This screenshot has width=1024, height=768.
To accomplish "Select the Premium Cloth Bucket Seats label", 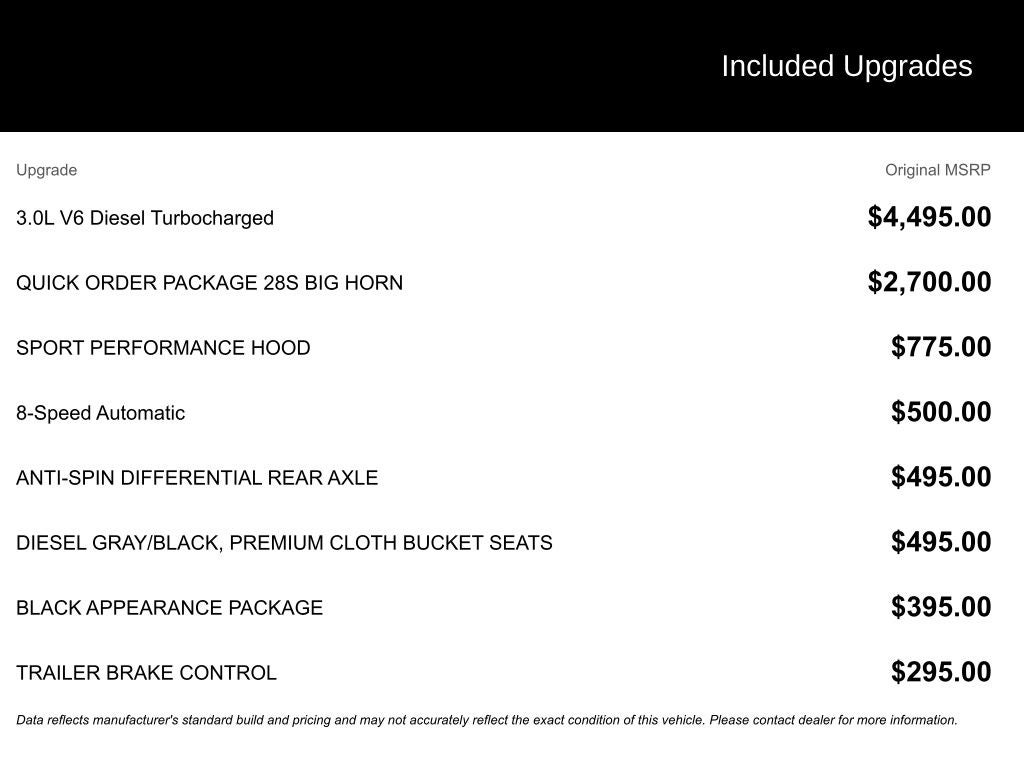I will 284,543.
